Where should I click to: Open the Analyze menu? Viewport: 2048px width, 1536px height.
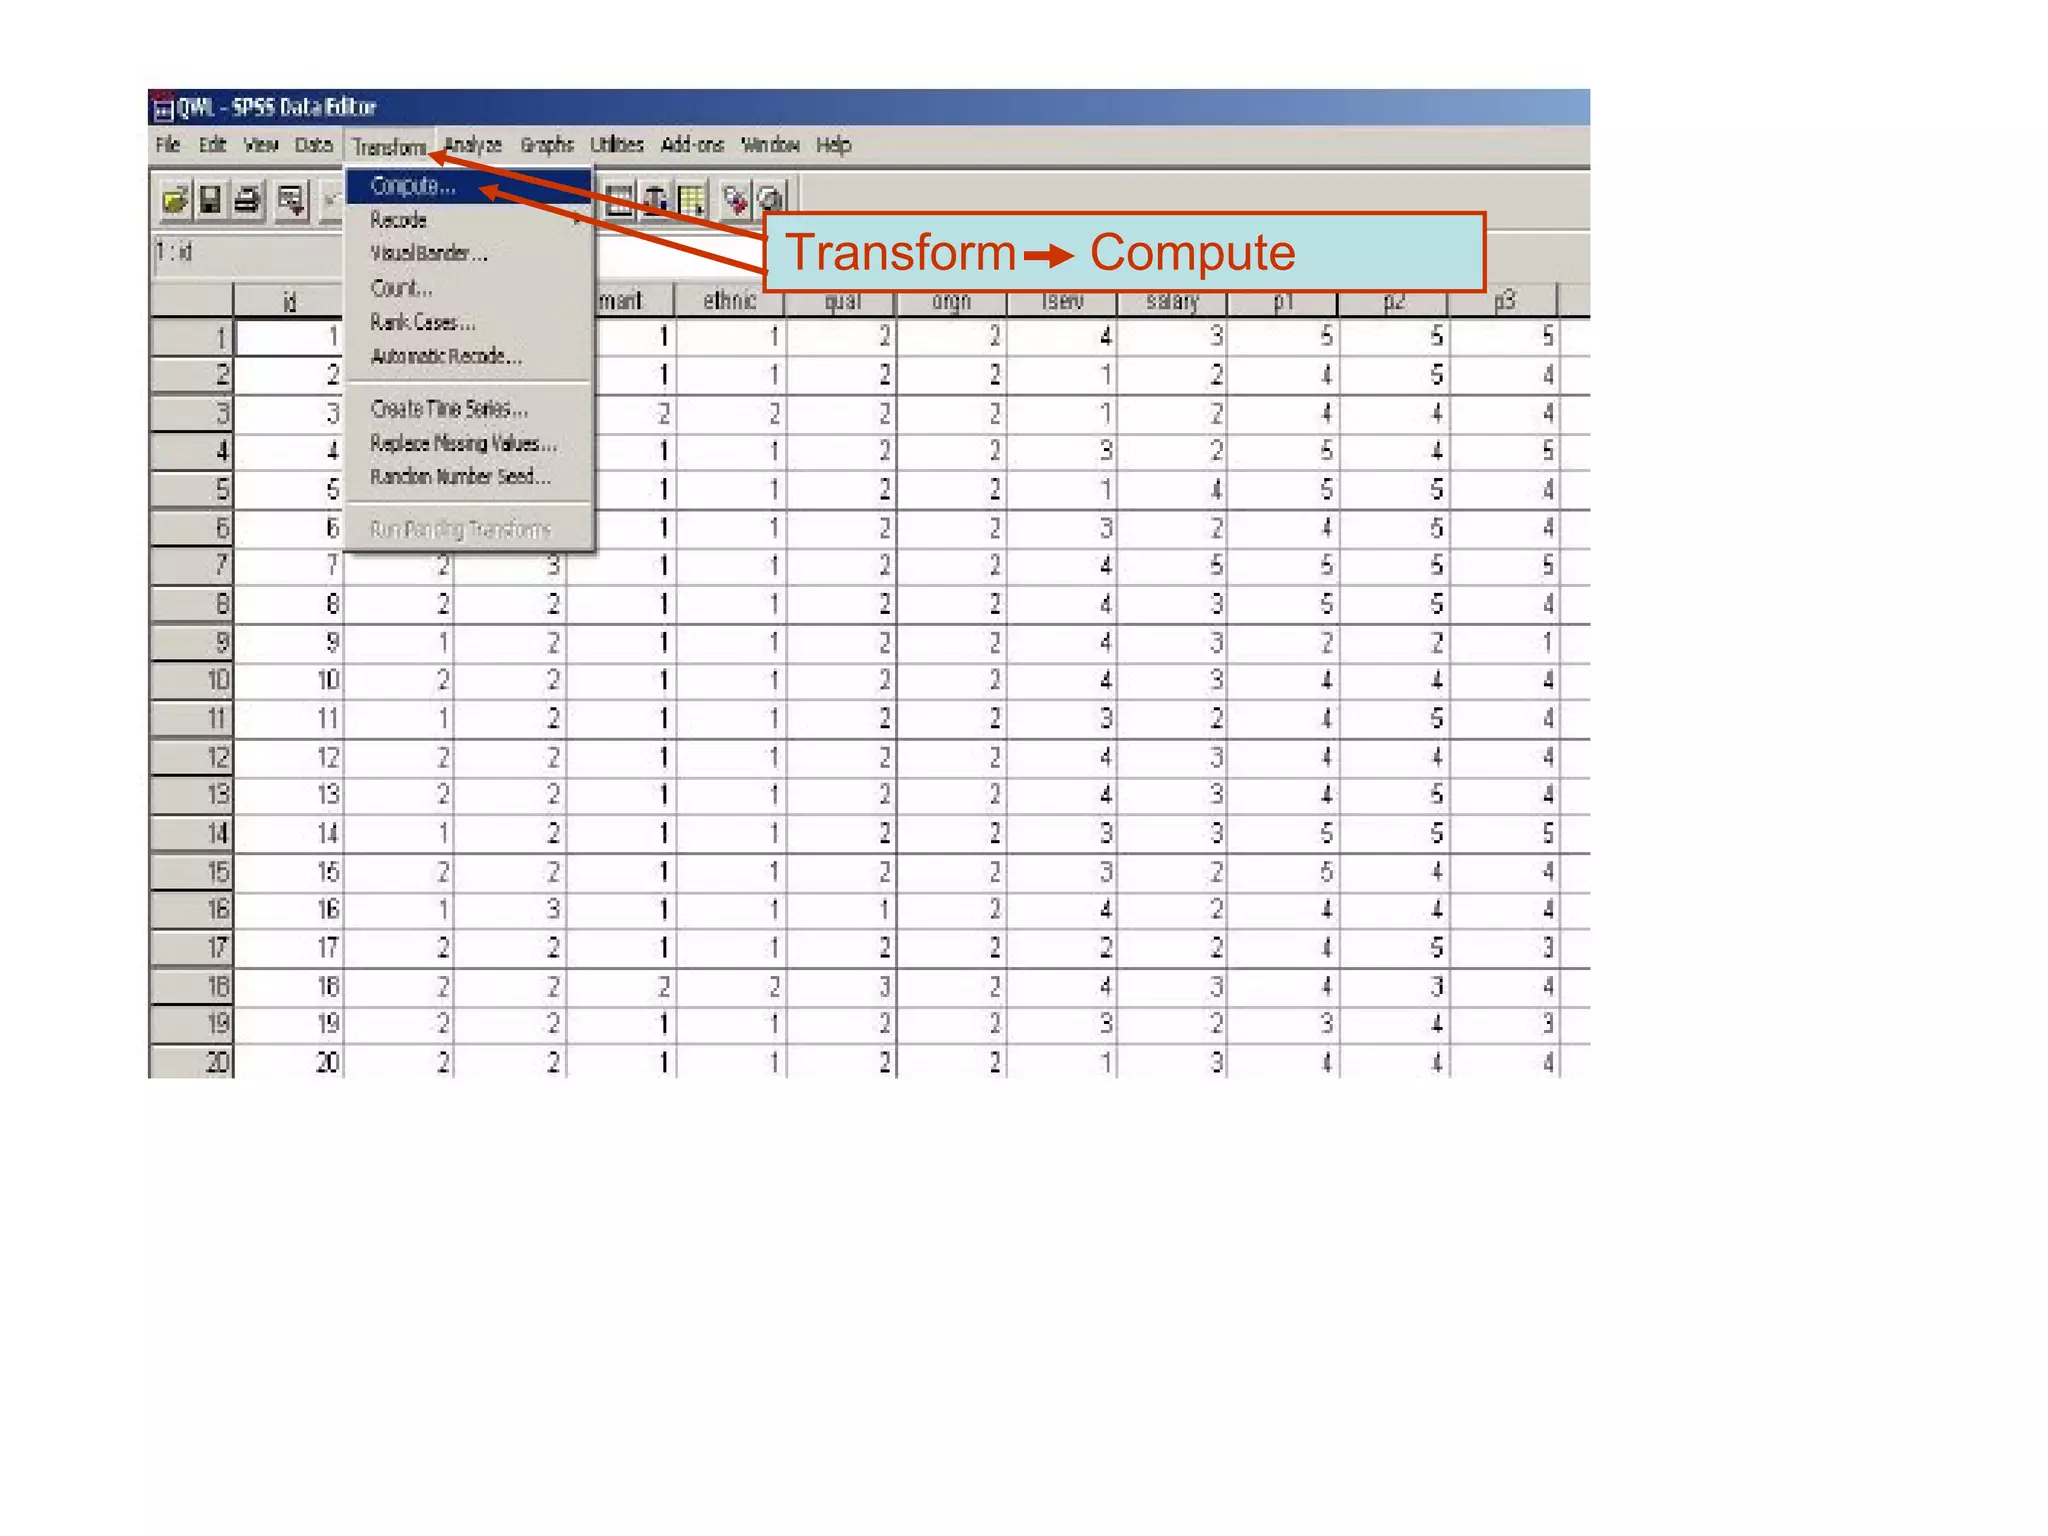pyautogui.click(x=473, y=145)
